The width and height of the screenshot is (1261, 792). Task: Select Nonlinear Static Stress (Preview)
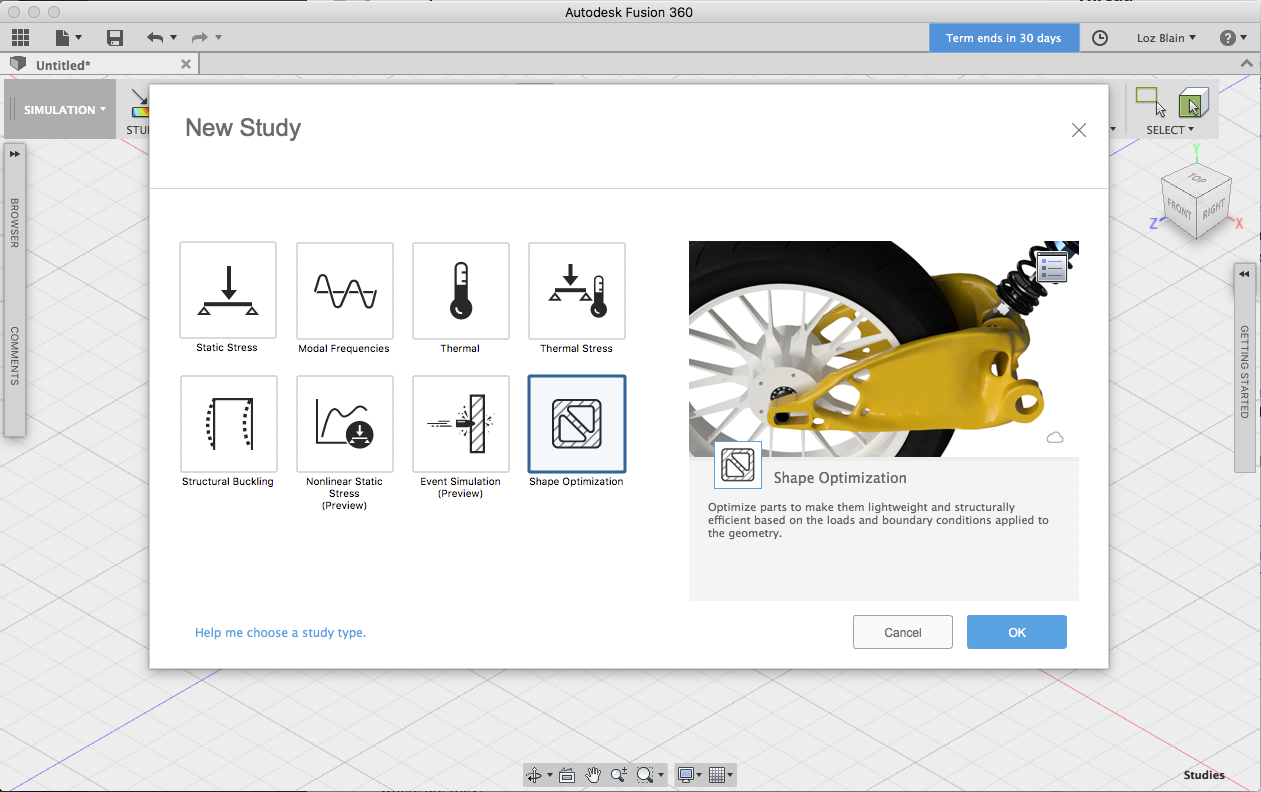tap(344, 424)
